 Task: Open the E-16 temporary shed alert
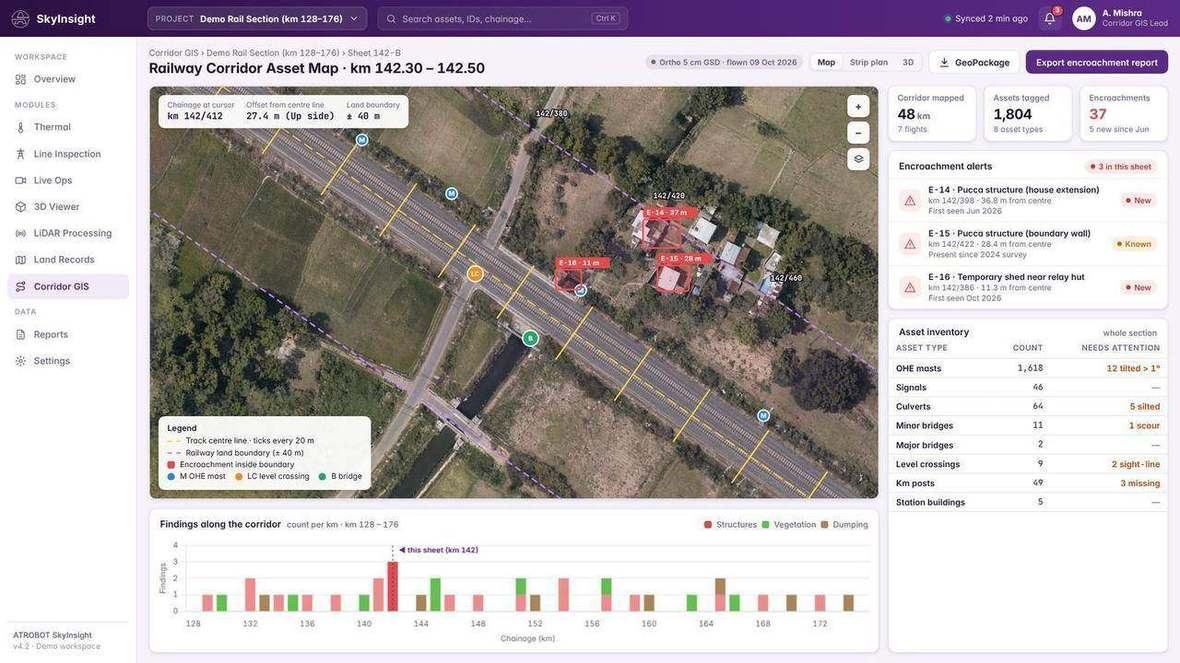(x=1027, y=287)
